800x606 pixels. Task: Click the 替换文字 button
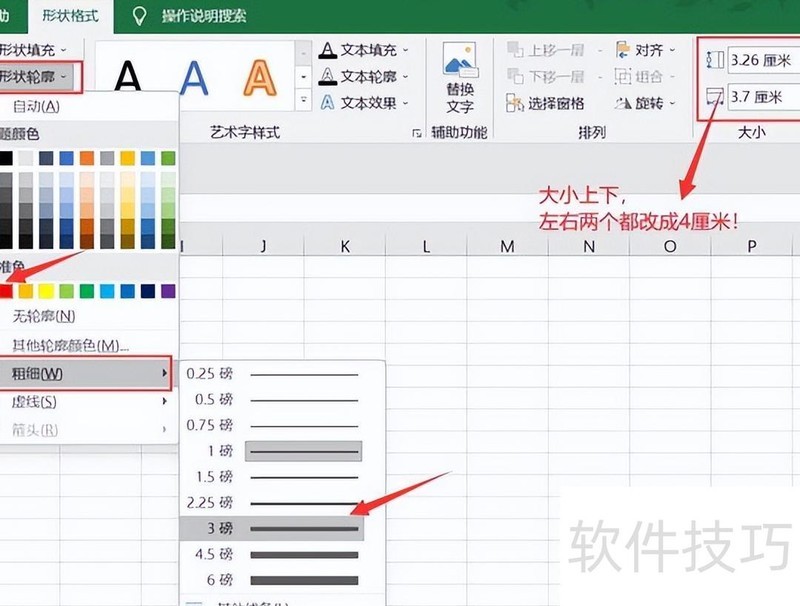(460, 78)
